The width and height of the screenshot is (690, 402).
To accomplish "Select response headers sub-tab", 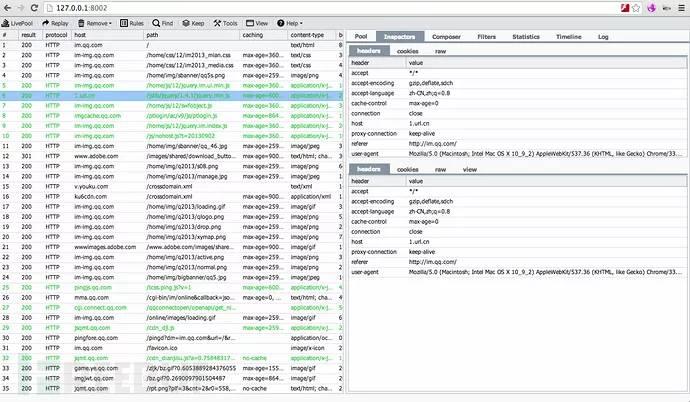I will pos(369,169).
